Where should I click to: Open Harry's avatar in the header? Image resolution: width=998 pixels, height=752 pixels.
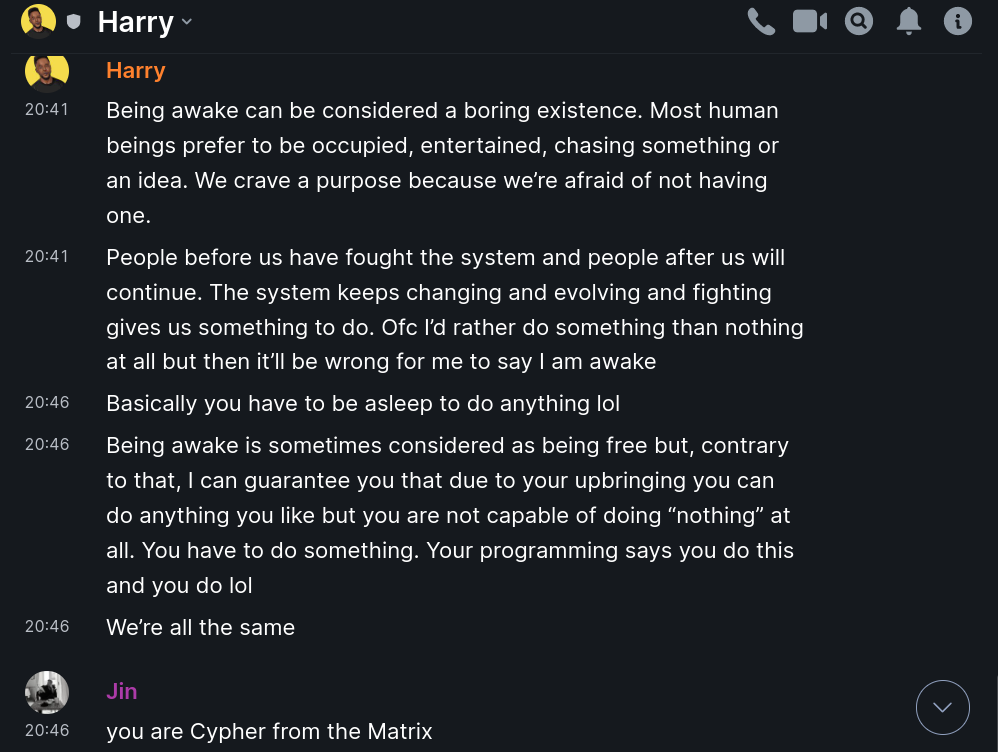[38, 21]
